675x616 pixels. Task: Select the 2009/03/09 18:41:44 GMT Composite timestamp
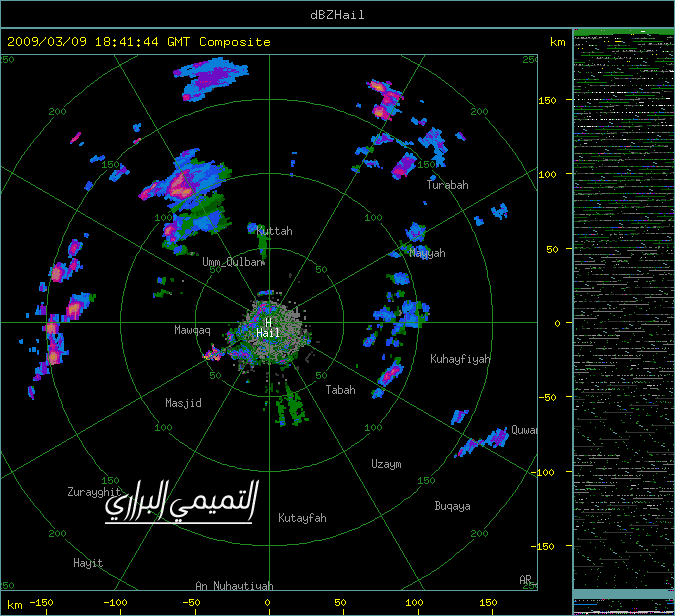coord(139,42)
